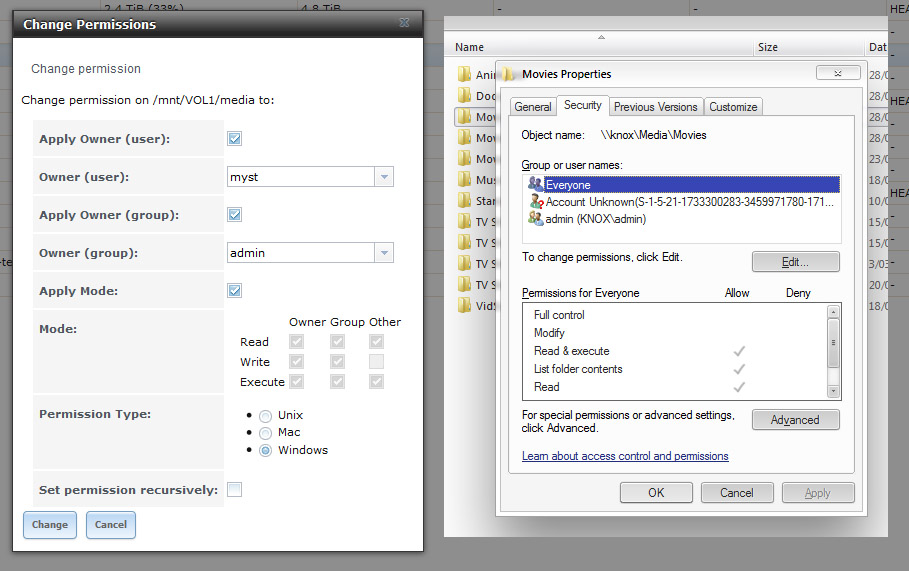Click the Object name path text
Image resolution: width=909 pixels, height=571 pixels.
(x=653, y=134)
